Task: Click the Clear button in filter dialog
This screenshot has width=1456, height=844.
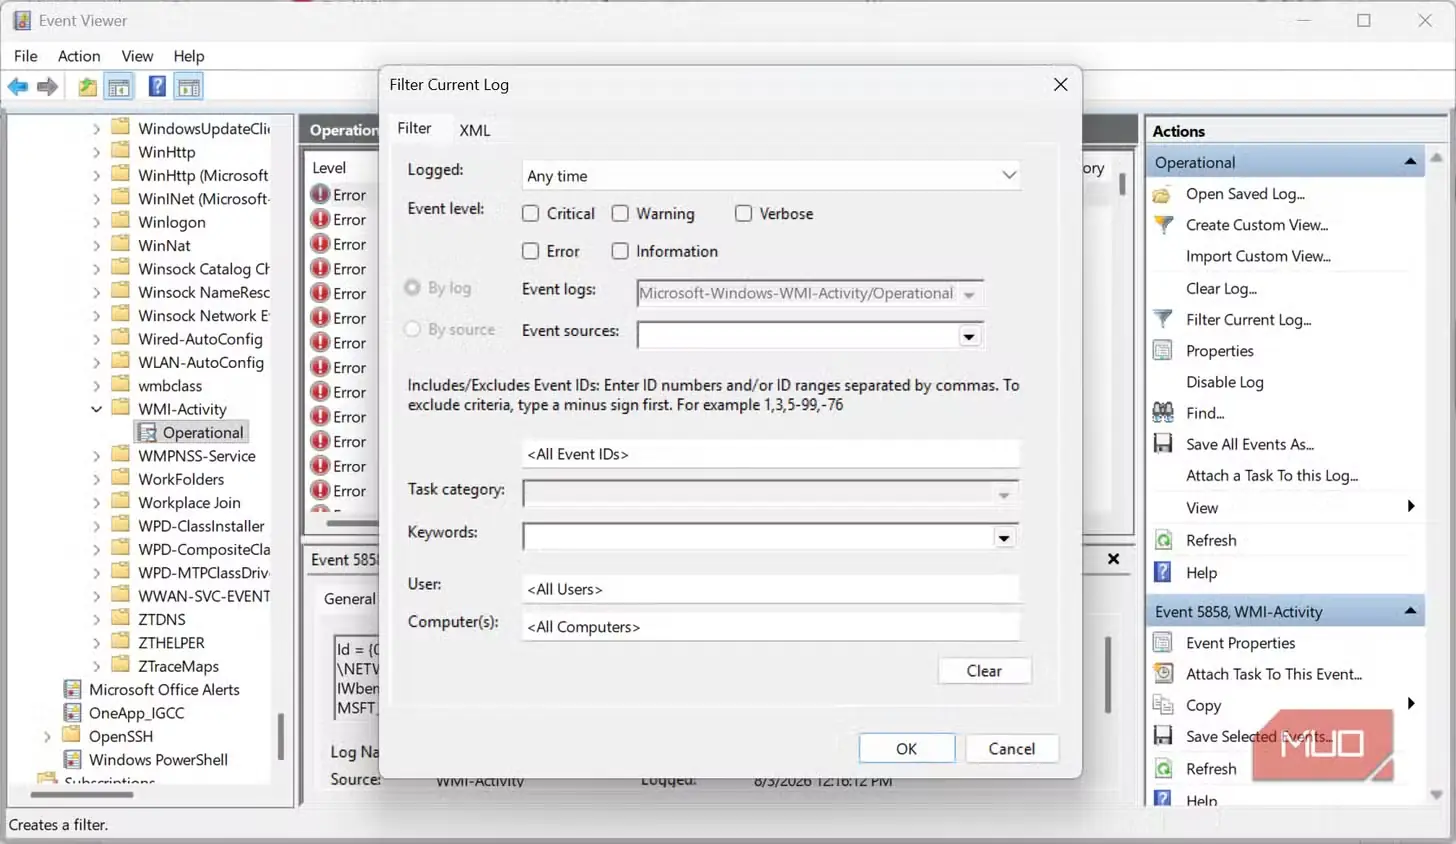Action: click(984, 671)
